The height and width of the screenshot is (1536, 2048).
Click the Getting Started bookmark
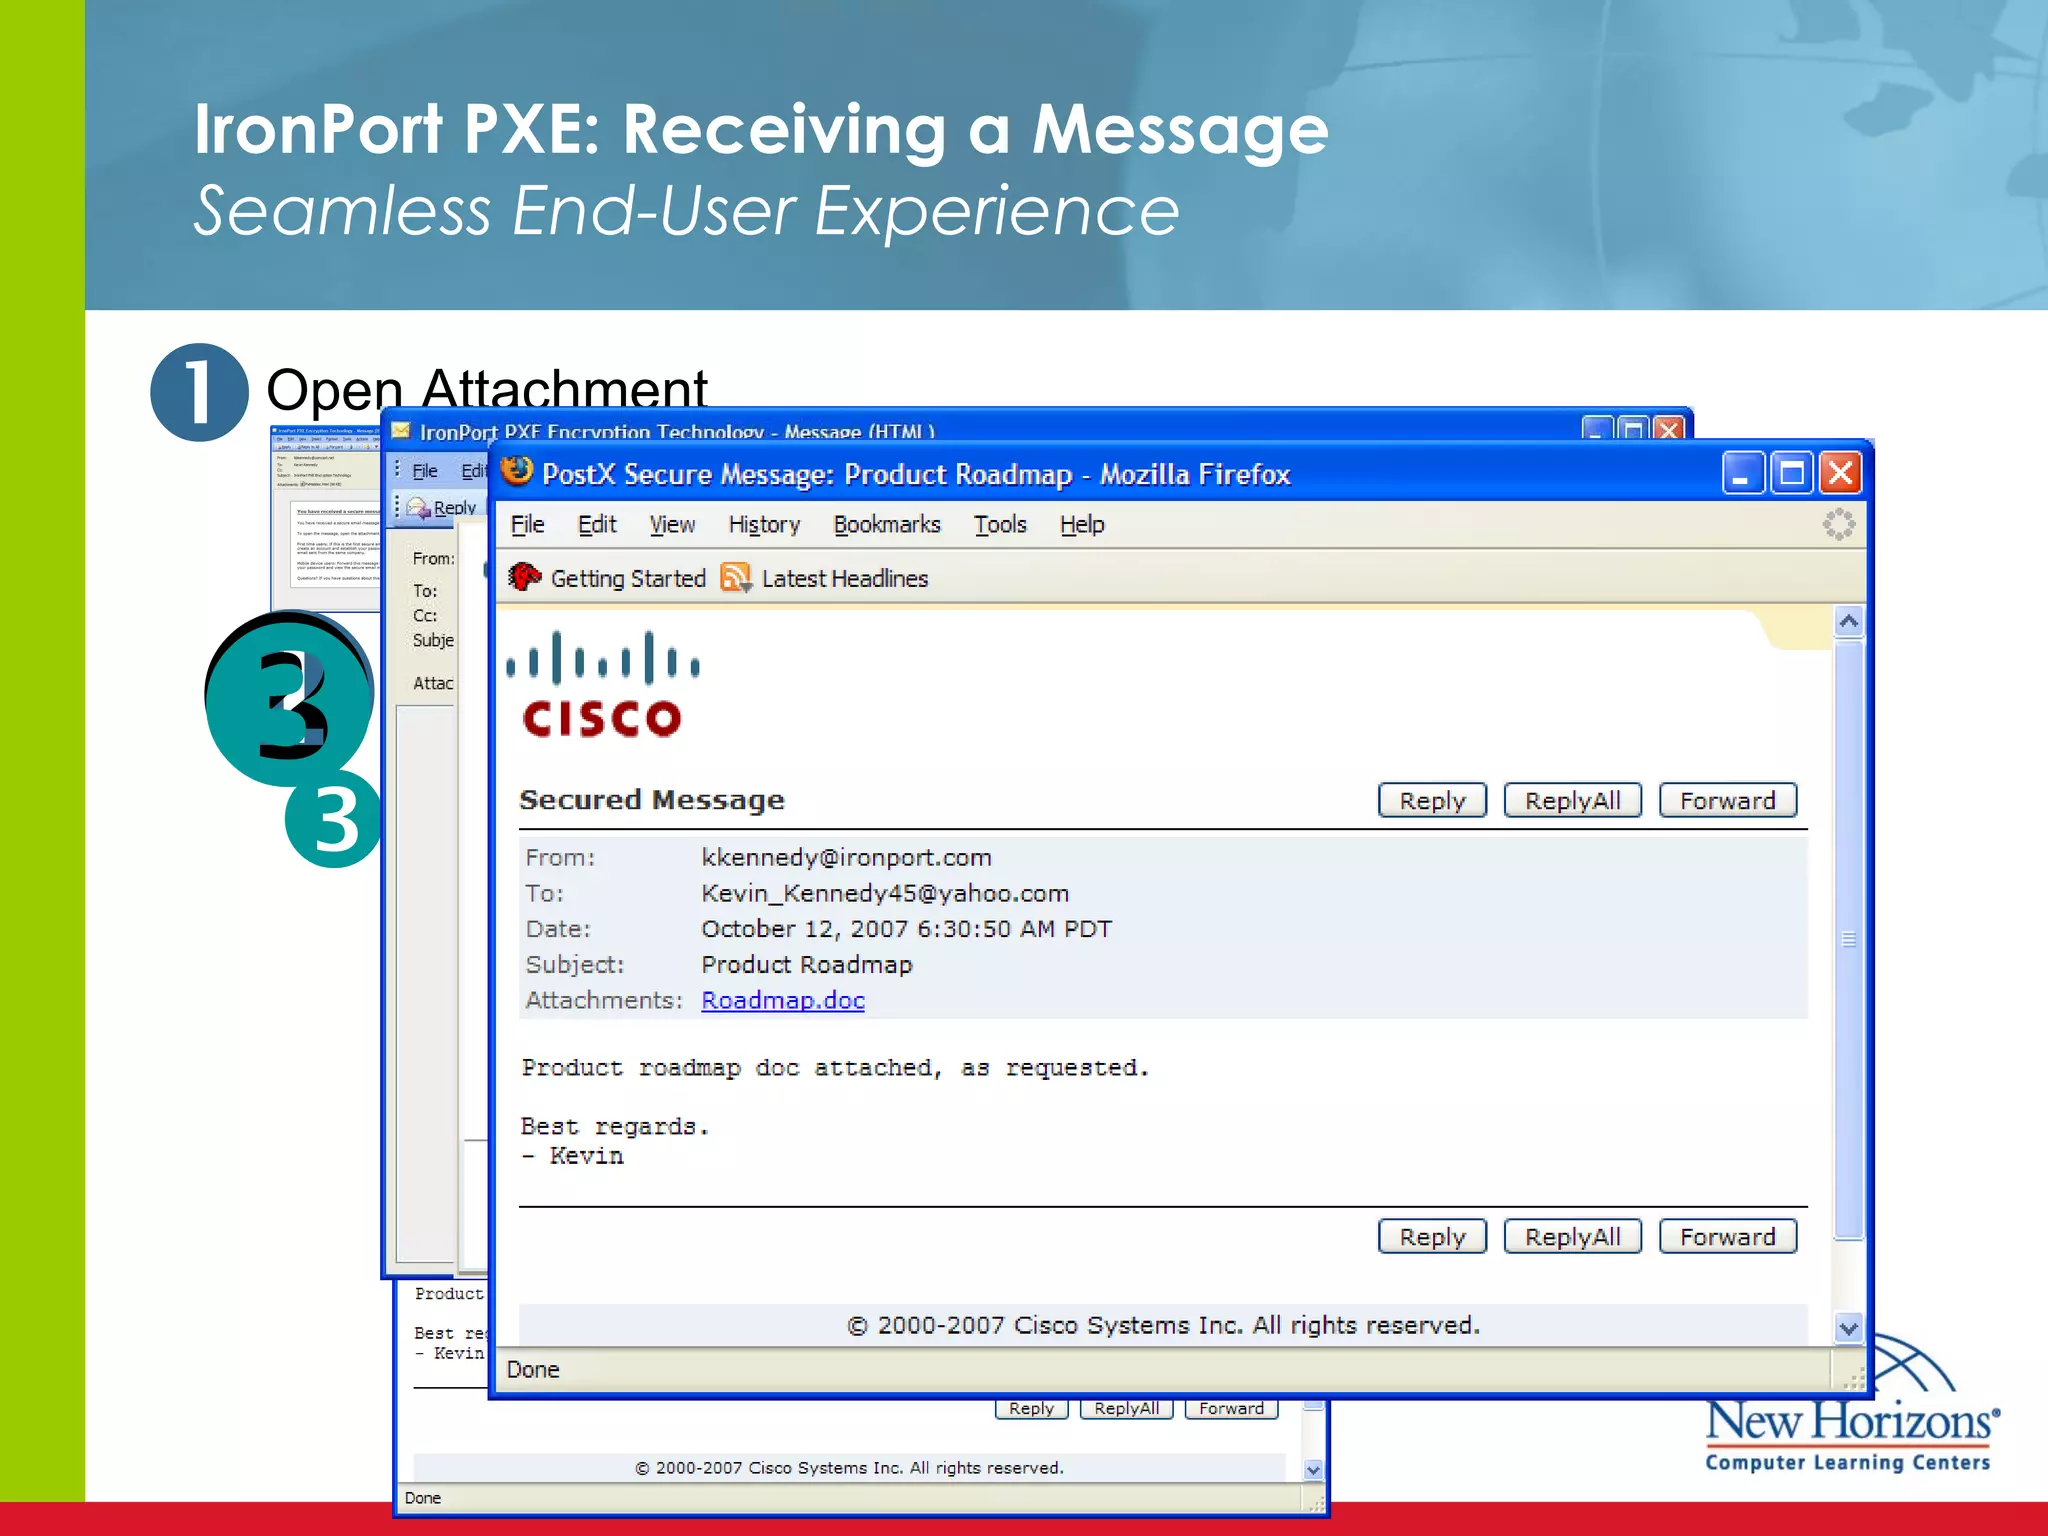click(x=608, y=578)
